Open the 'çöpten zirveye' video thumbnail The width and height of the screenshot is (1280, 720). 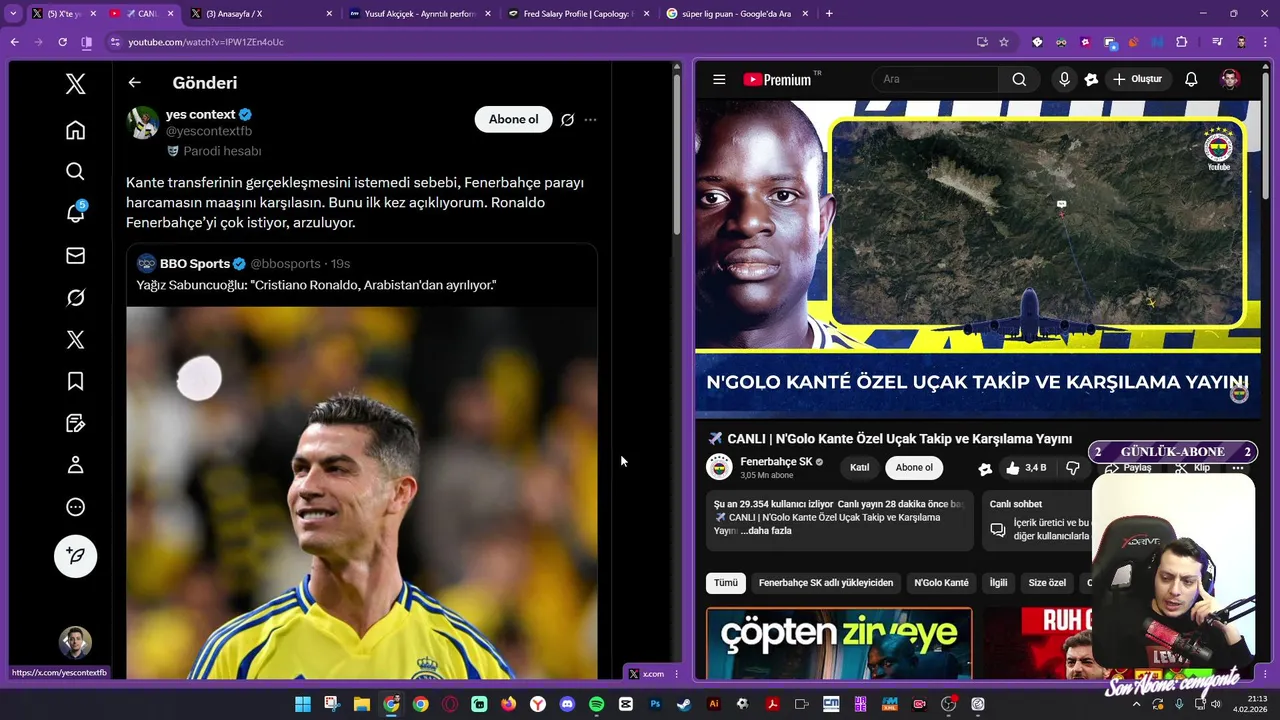tap(838, 643)
